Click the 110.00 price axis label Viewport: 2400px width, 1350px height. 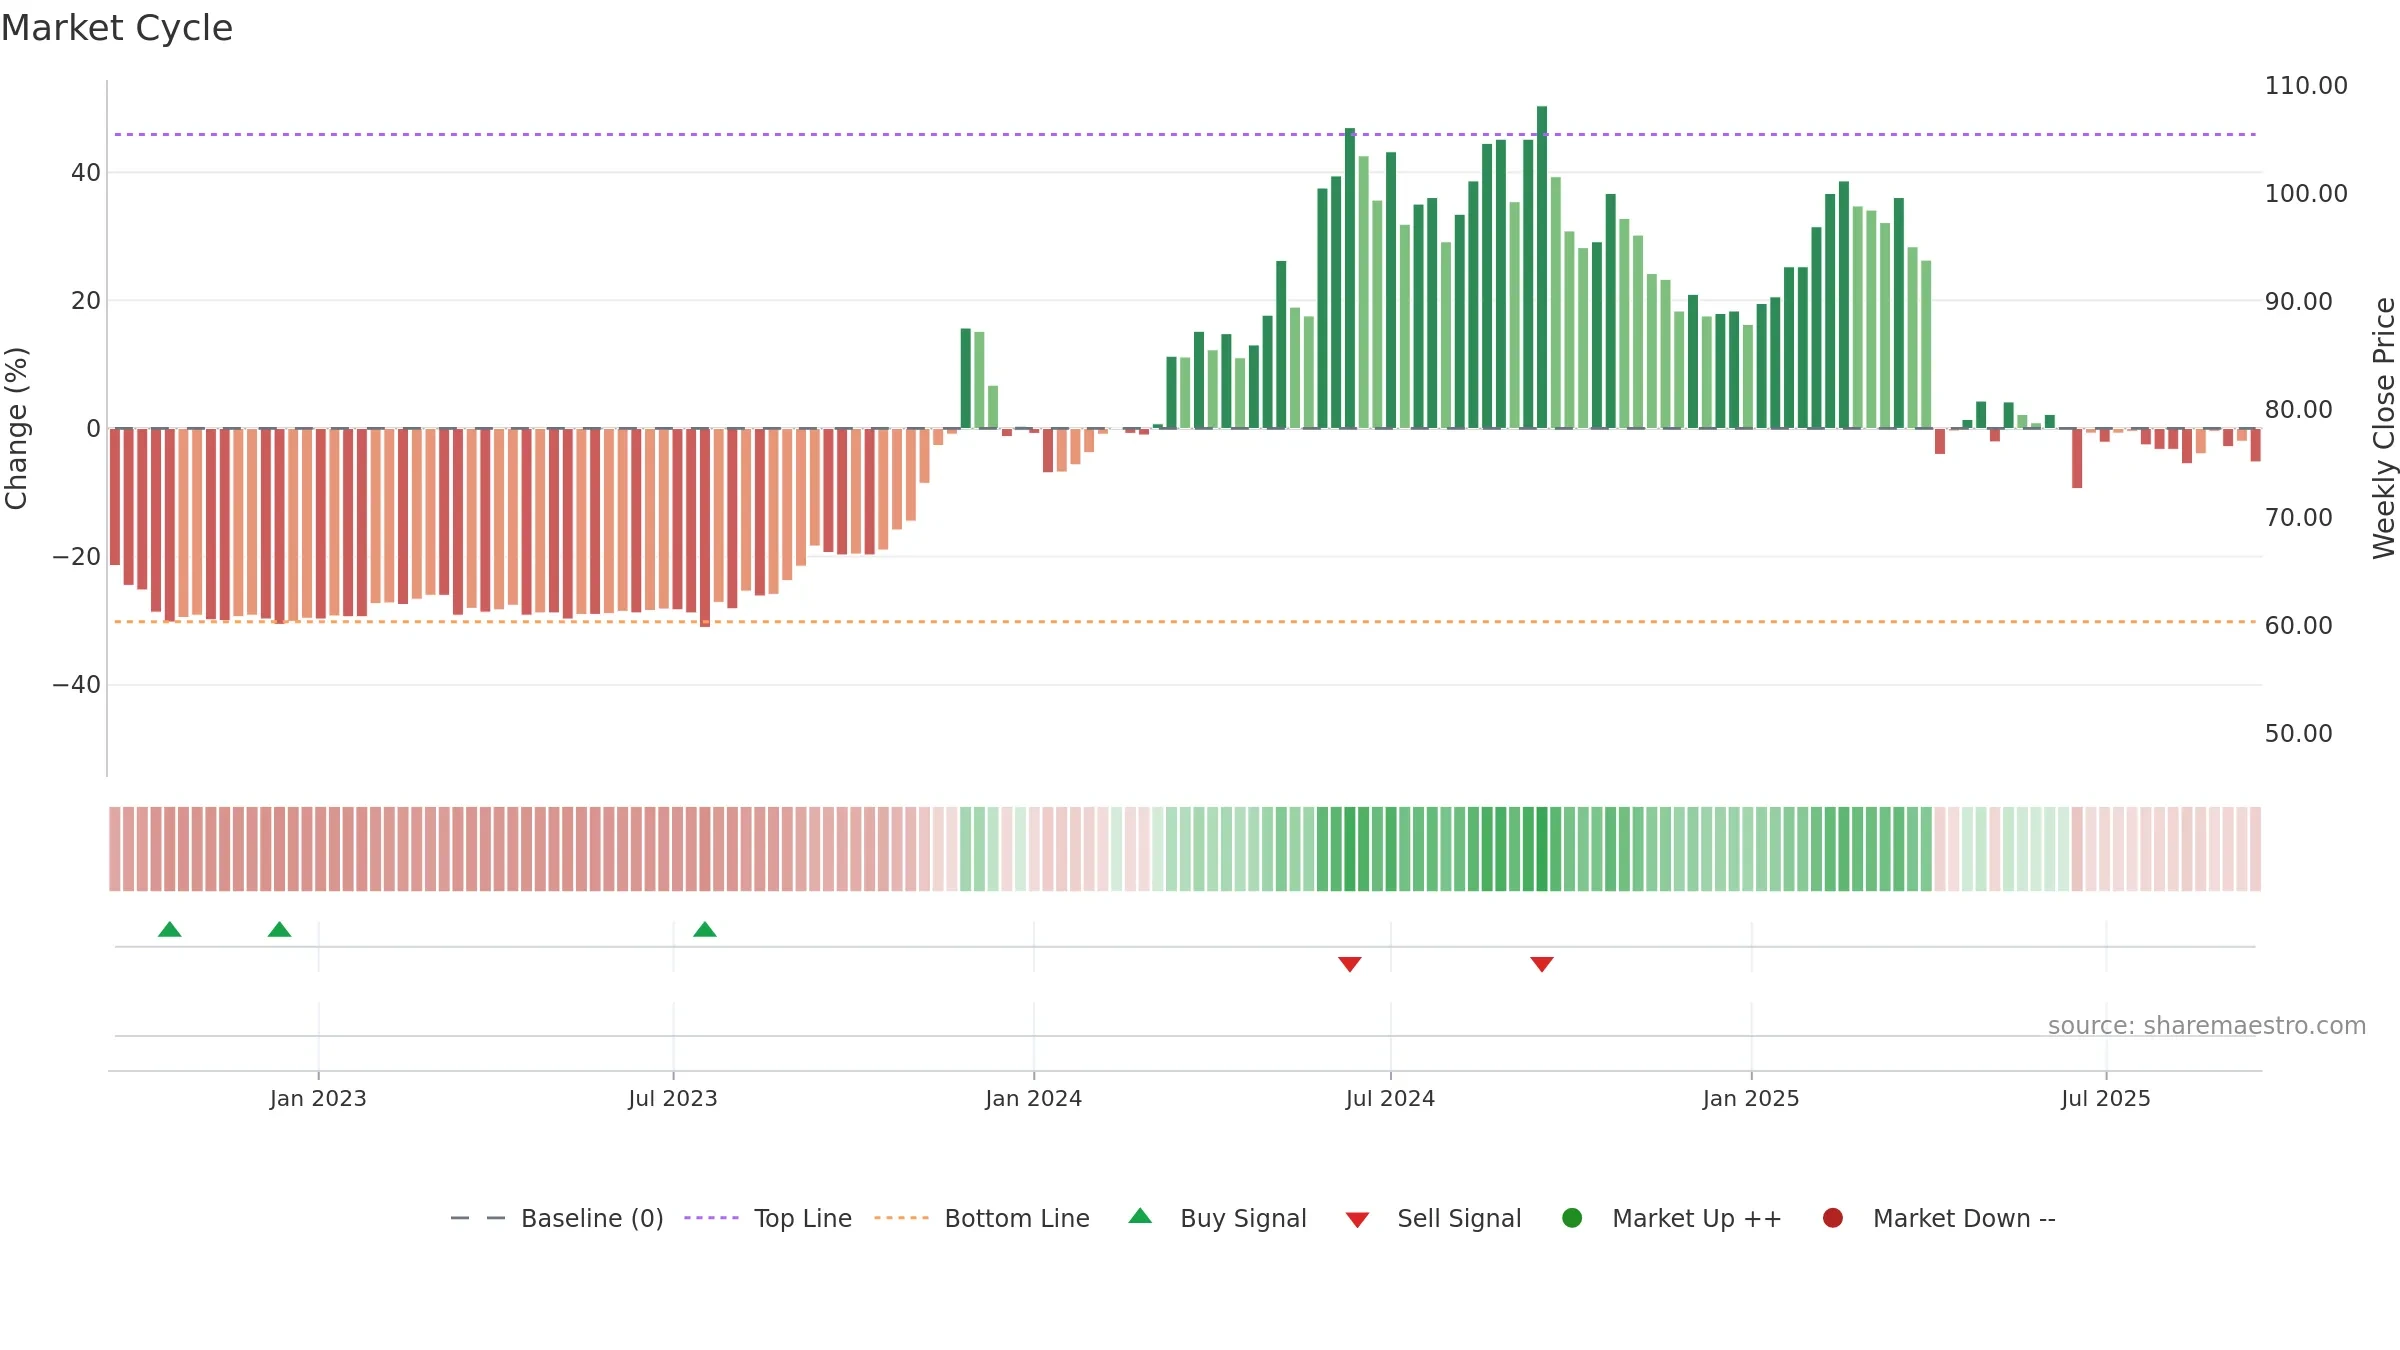2306,85
